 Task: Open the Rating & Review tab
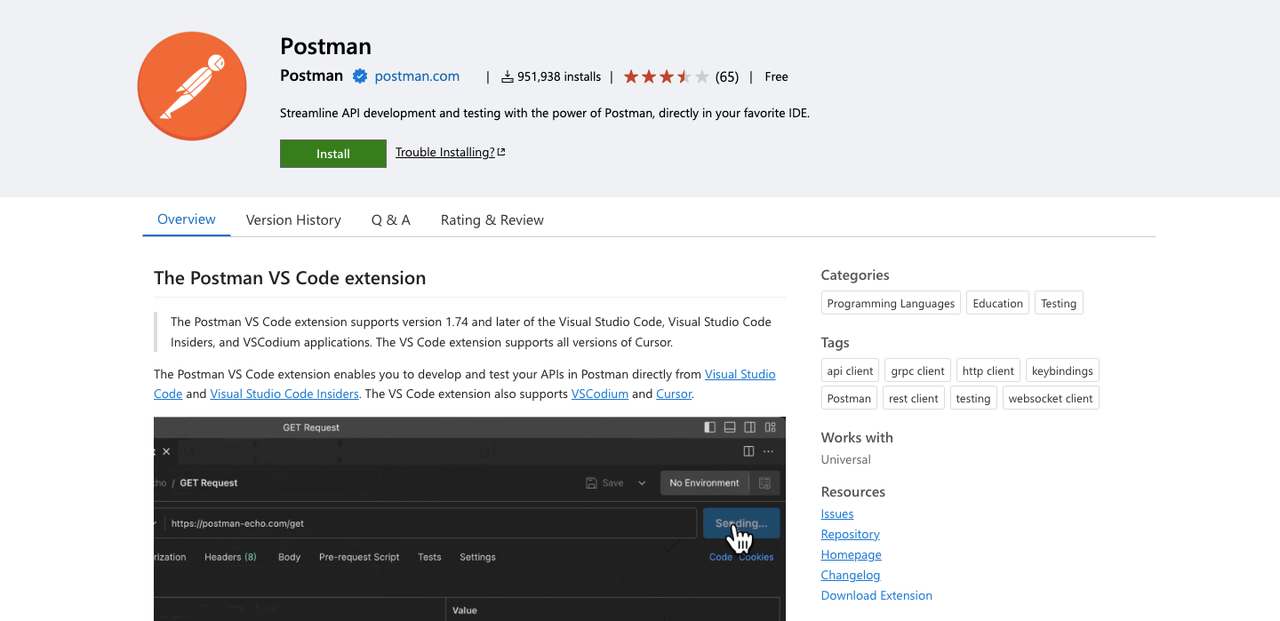tap(492, 220)
